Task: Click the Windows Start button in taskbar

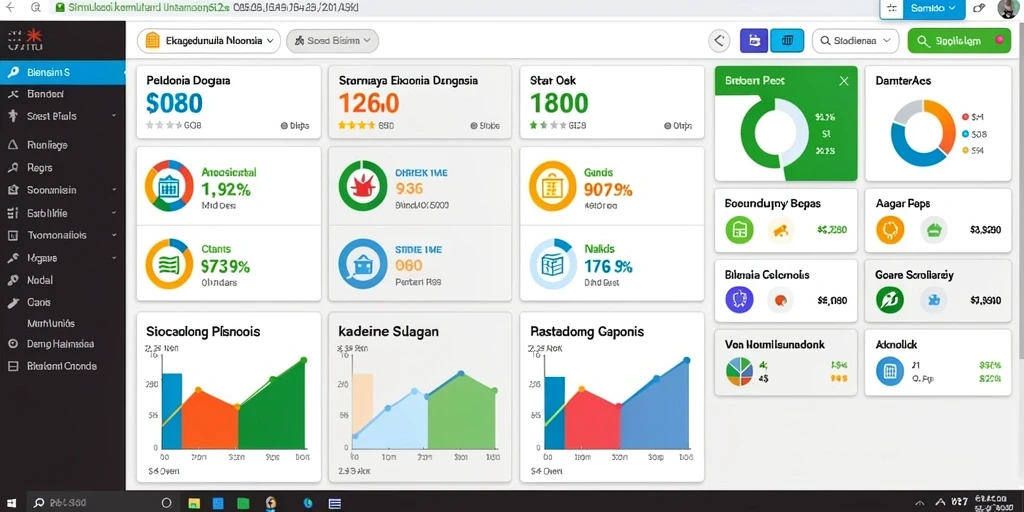Action: pyautogui.click(x=12, y=503)
